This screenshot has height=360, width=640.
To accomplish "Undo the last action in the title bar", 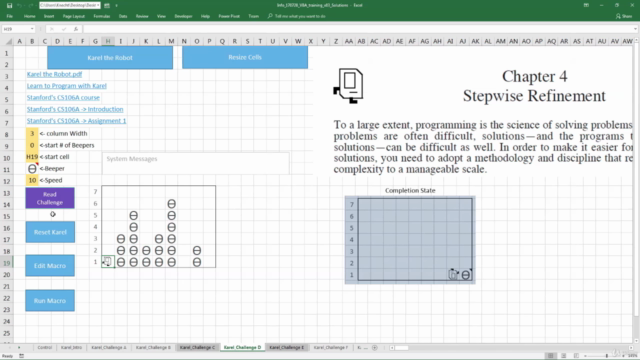I will [x=19, y=5].
